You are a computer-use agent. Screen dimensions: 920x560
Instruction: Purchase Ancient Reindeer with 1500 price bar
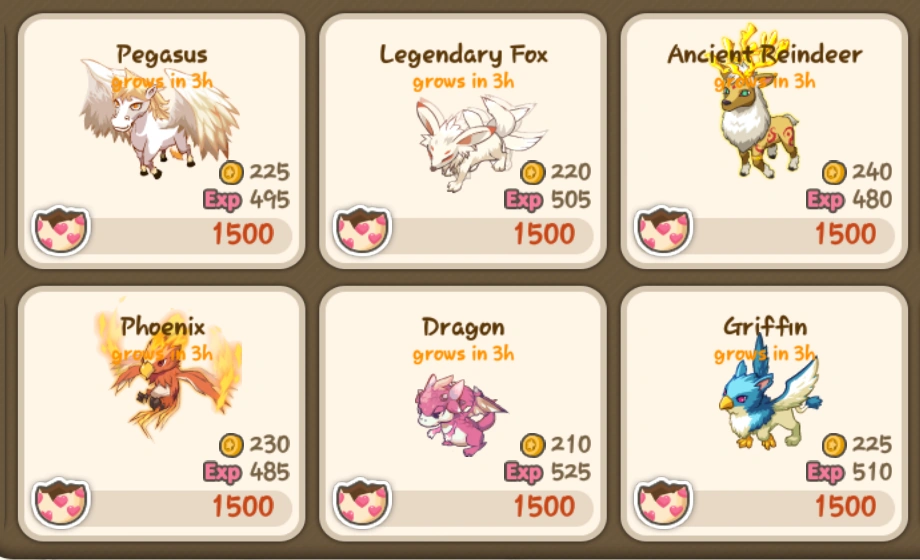[x=779, y=235]
